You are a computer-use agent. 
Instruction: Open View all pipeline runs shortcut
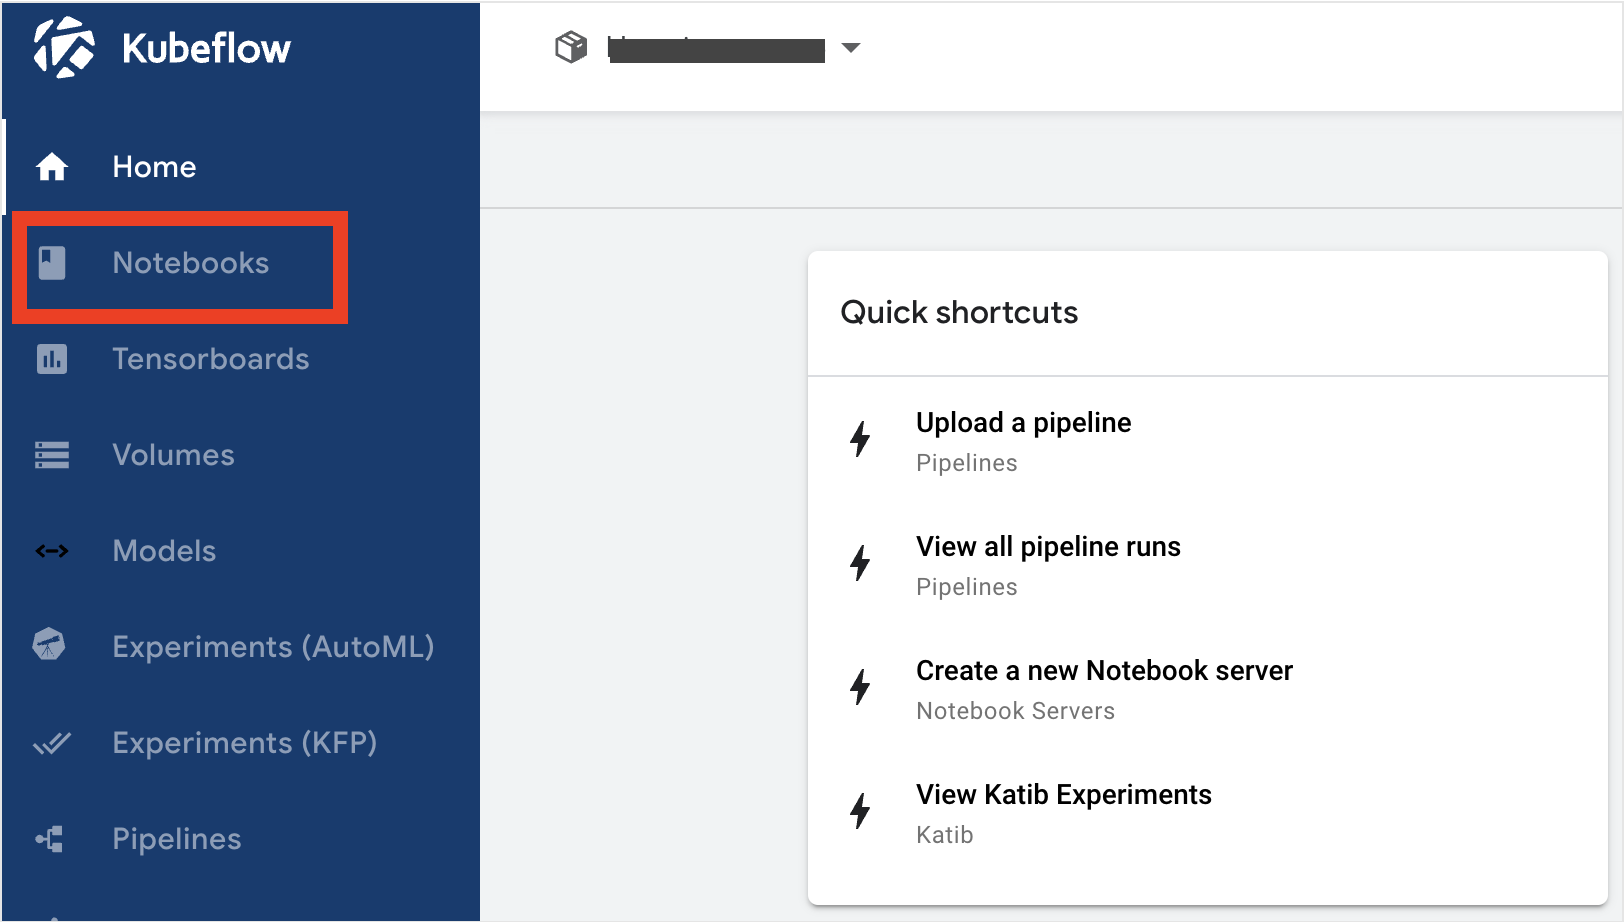(1048, 547)
